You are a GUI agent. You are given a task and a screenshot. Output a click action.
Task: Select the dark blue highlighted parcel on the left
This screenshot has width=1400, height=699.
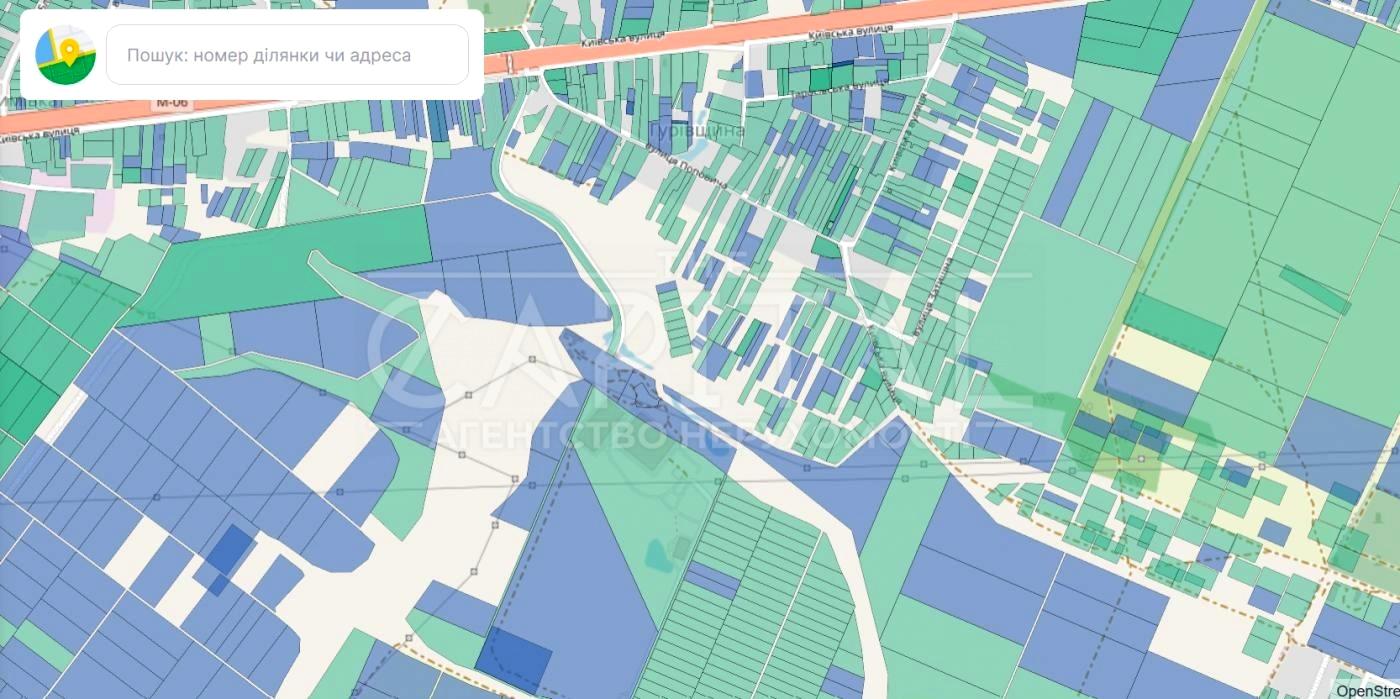pos(230,550)
